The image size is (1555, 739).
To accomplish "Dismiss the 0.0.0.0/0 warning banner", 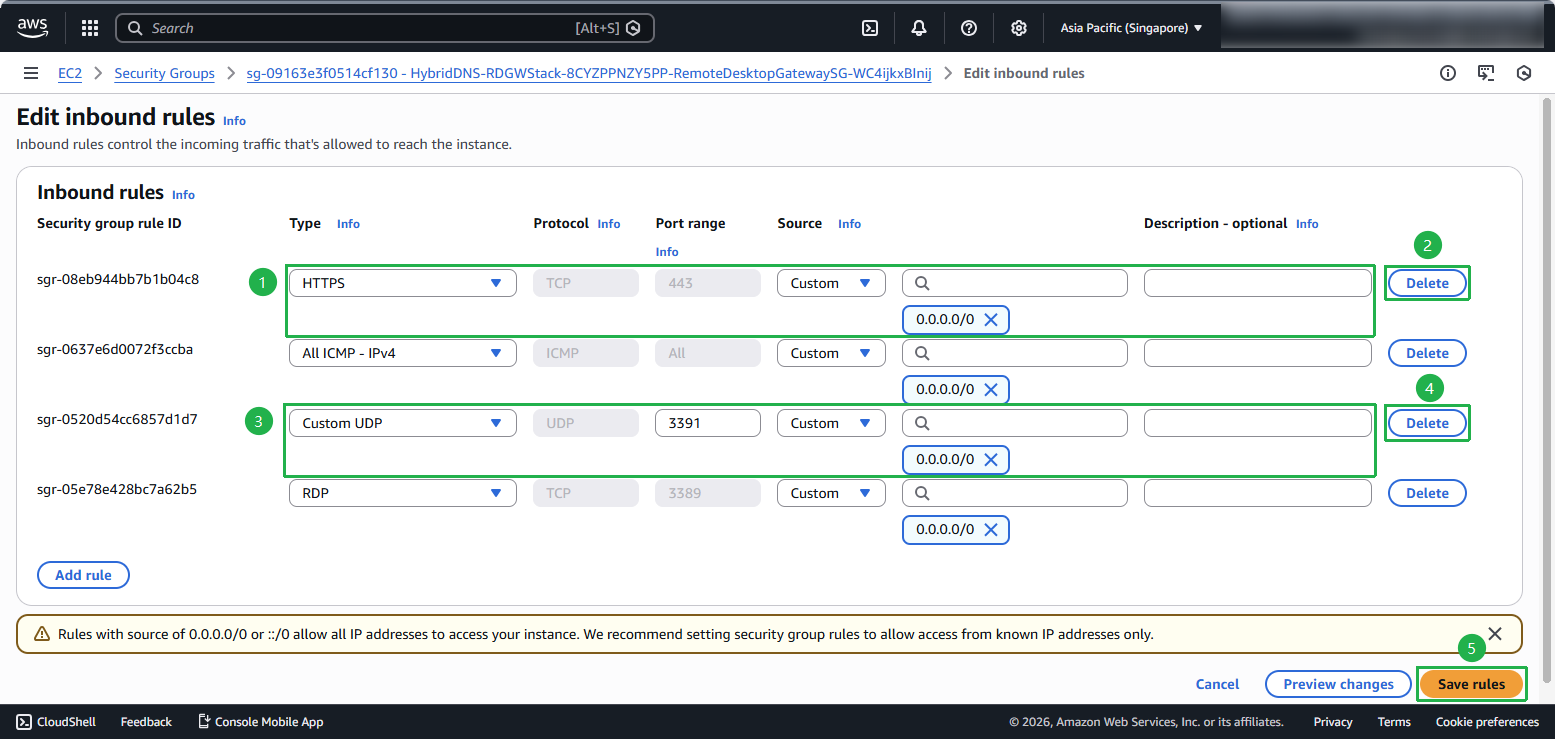I will point(1494,633).
